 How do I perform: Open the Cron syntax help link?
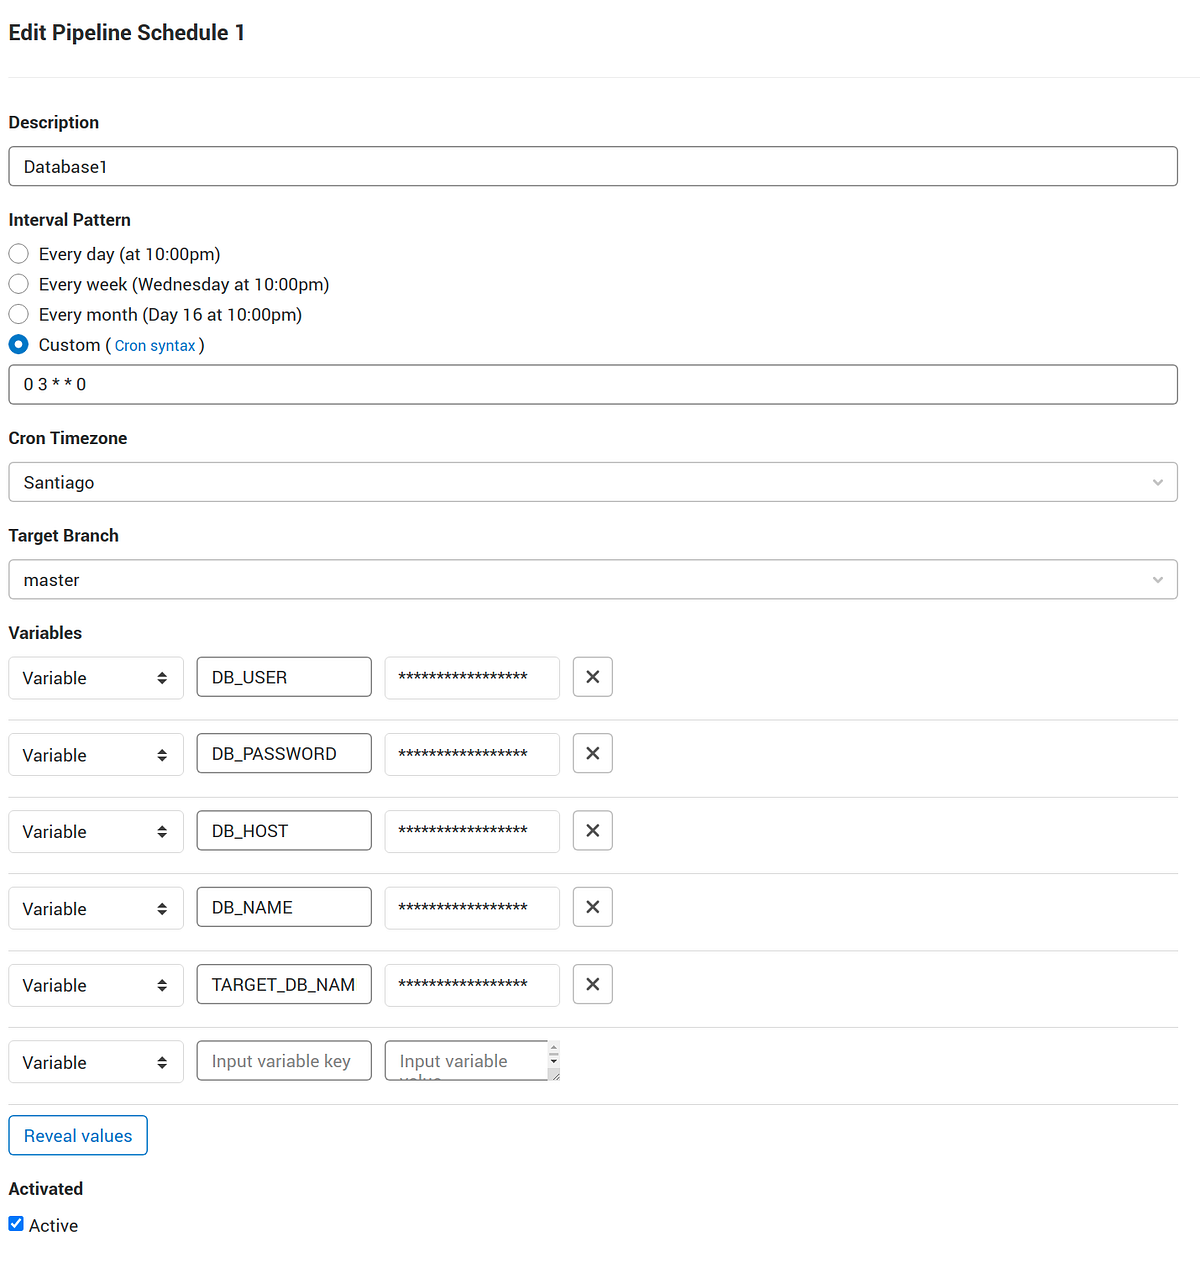click(155, 345)
